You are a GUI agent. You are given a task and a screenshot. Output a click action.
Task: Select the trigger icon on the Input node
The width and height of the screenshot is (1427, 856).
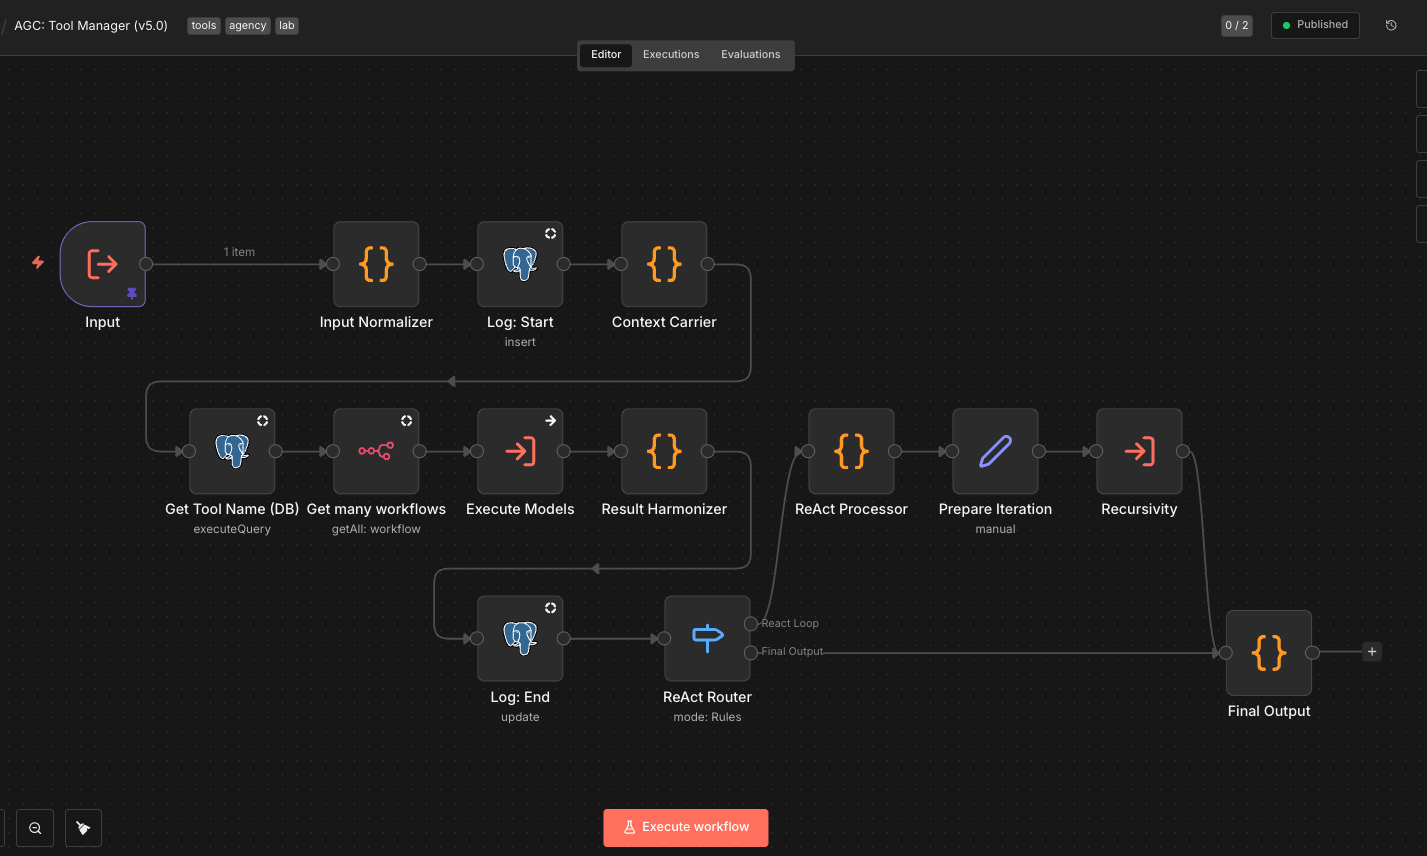click(102, 263)
